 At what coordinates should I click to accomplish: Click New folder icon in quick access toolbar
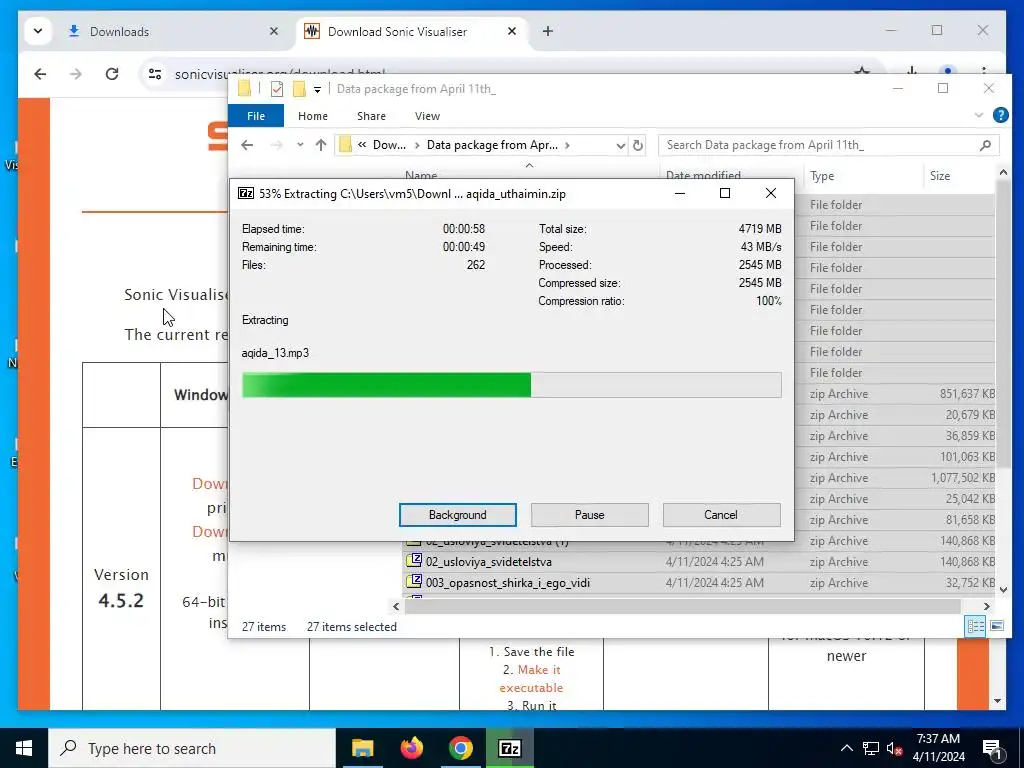[x=299, y=89]
